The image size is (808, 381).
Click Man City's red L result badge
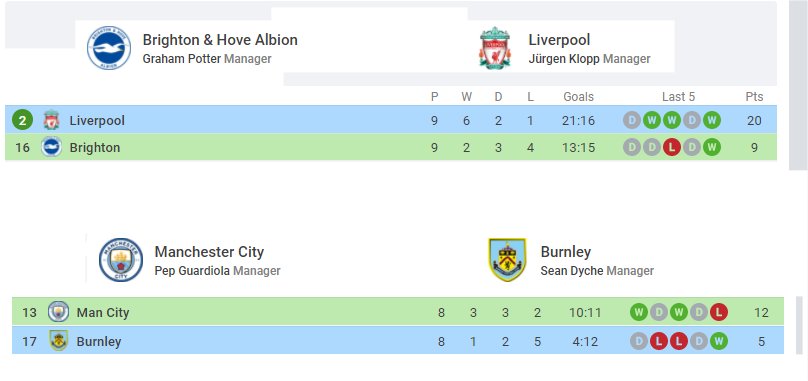coord(718,312)
